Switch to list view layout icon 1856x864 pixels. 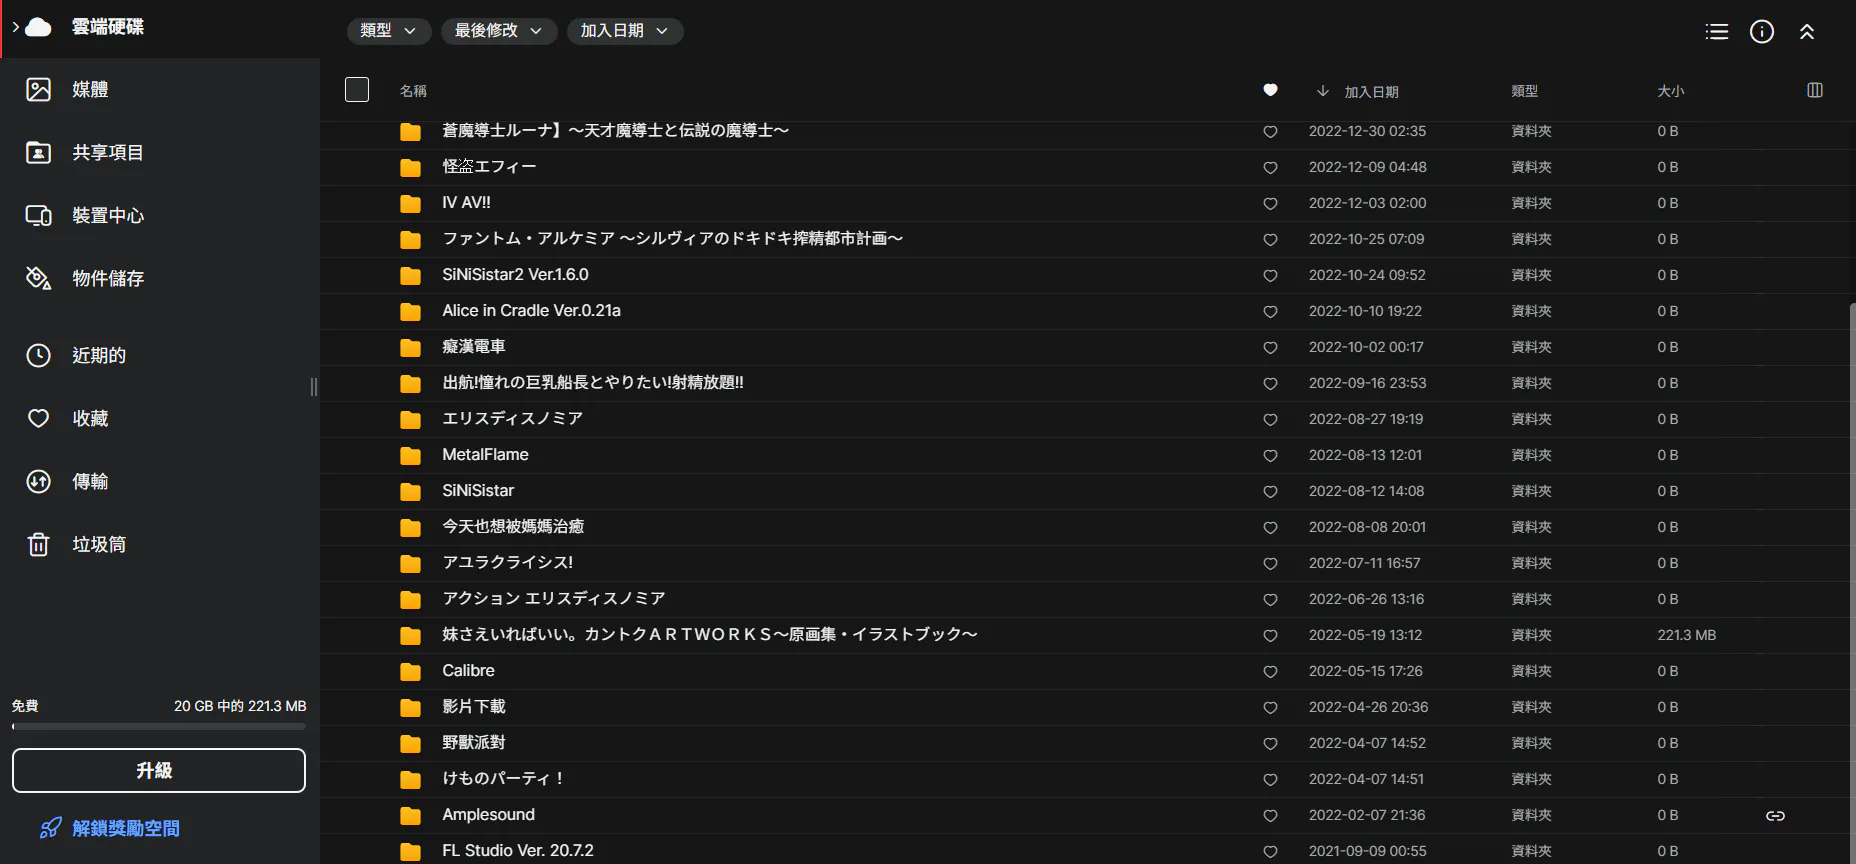click(1716, 32)
